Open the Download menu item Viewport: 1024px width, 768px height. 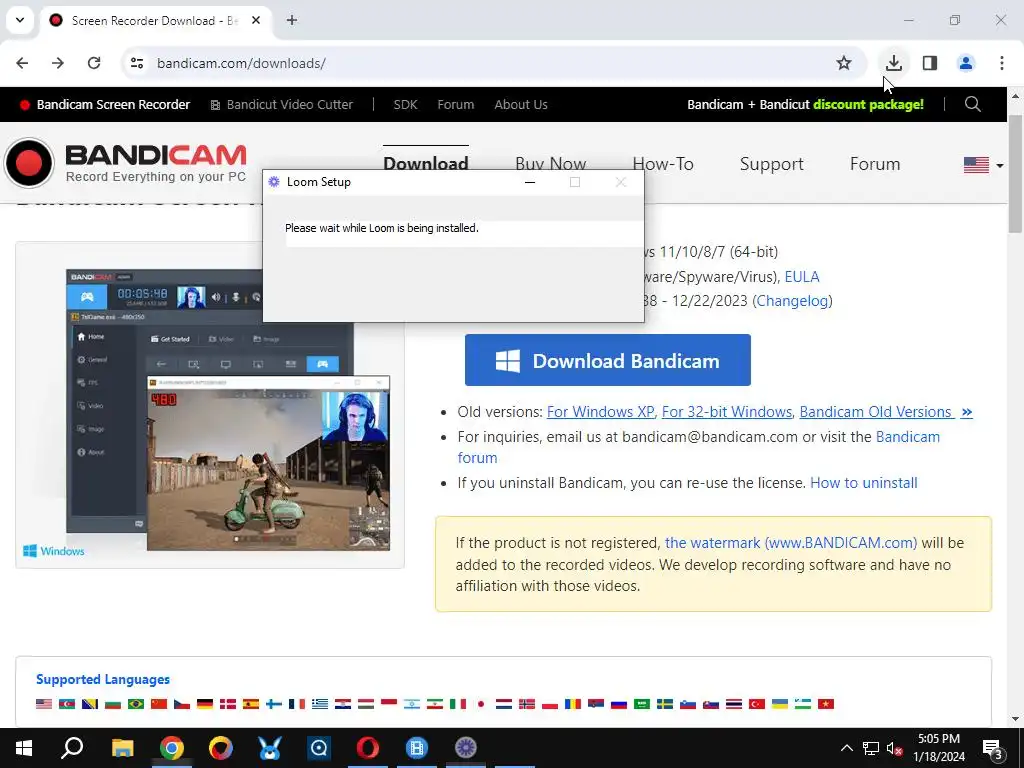pos(426,163)
